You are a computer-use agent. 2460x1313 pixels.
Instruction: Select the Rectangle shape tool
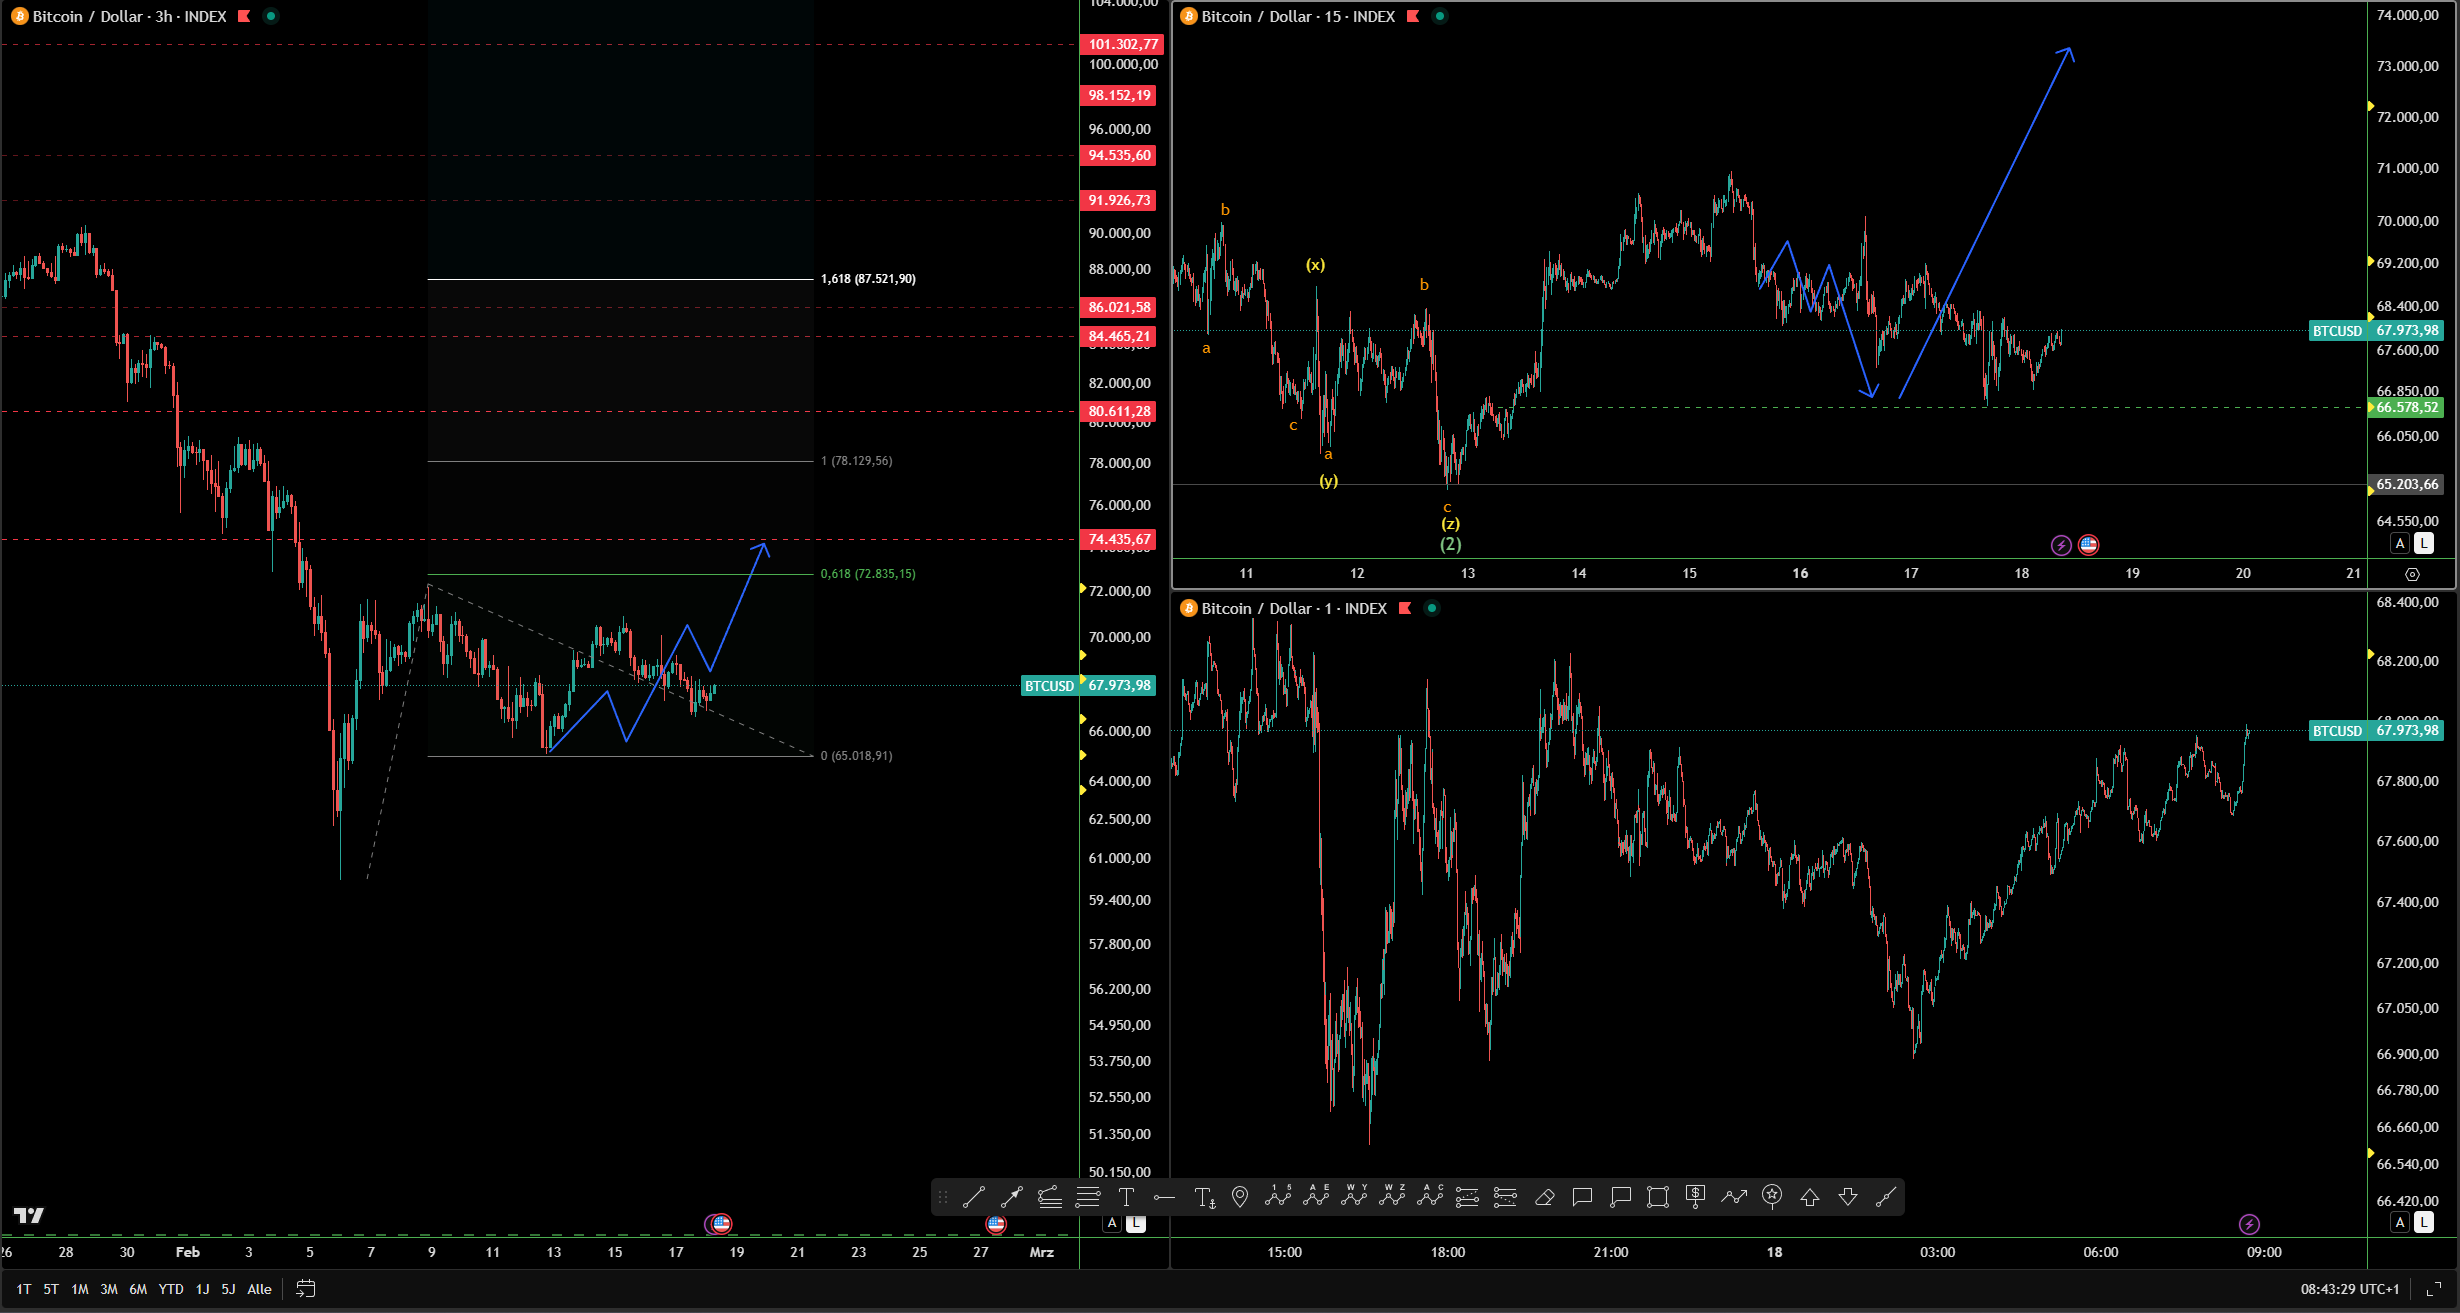tap(1657, 1197)
